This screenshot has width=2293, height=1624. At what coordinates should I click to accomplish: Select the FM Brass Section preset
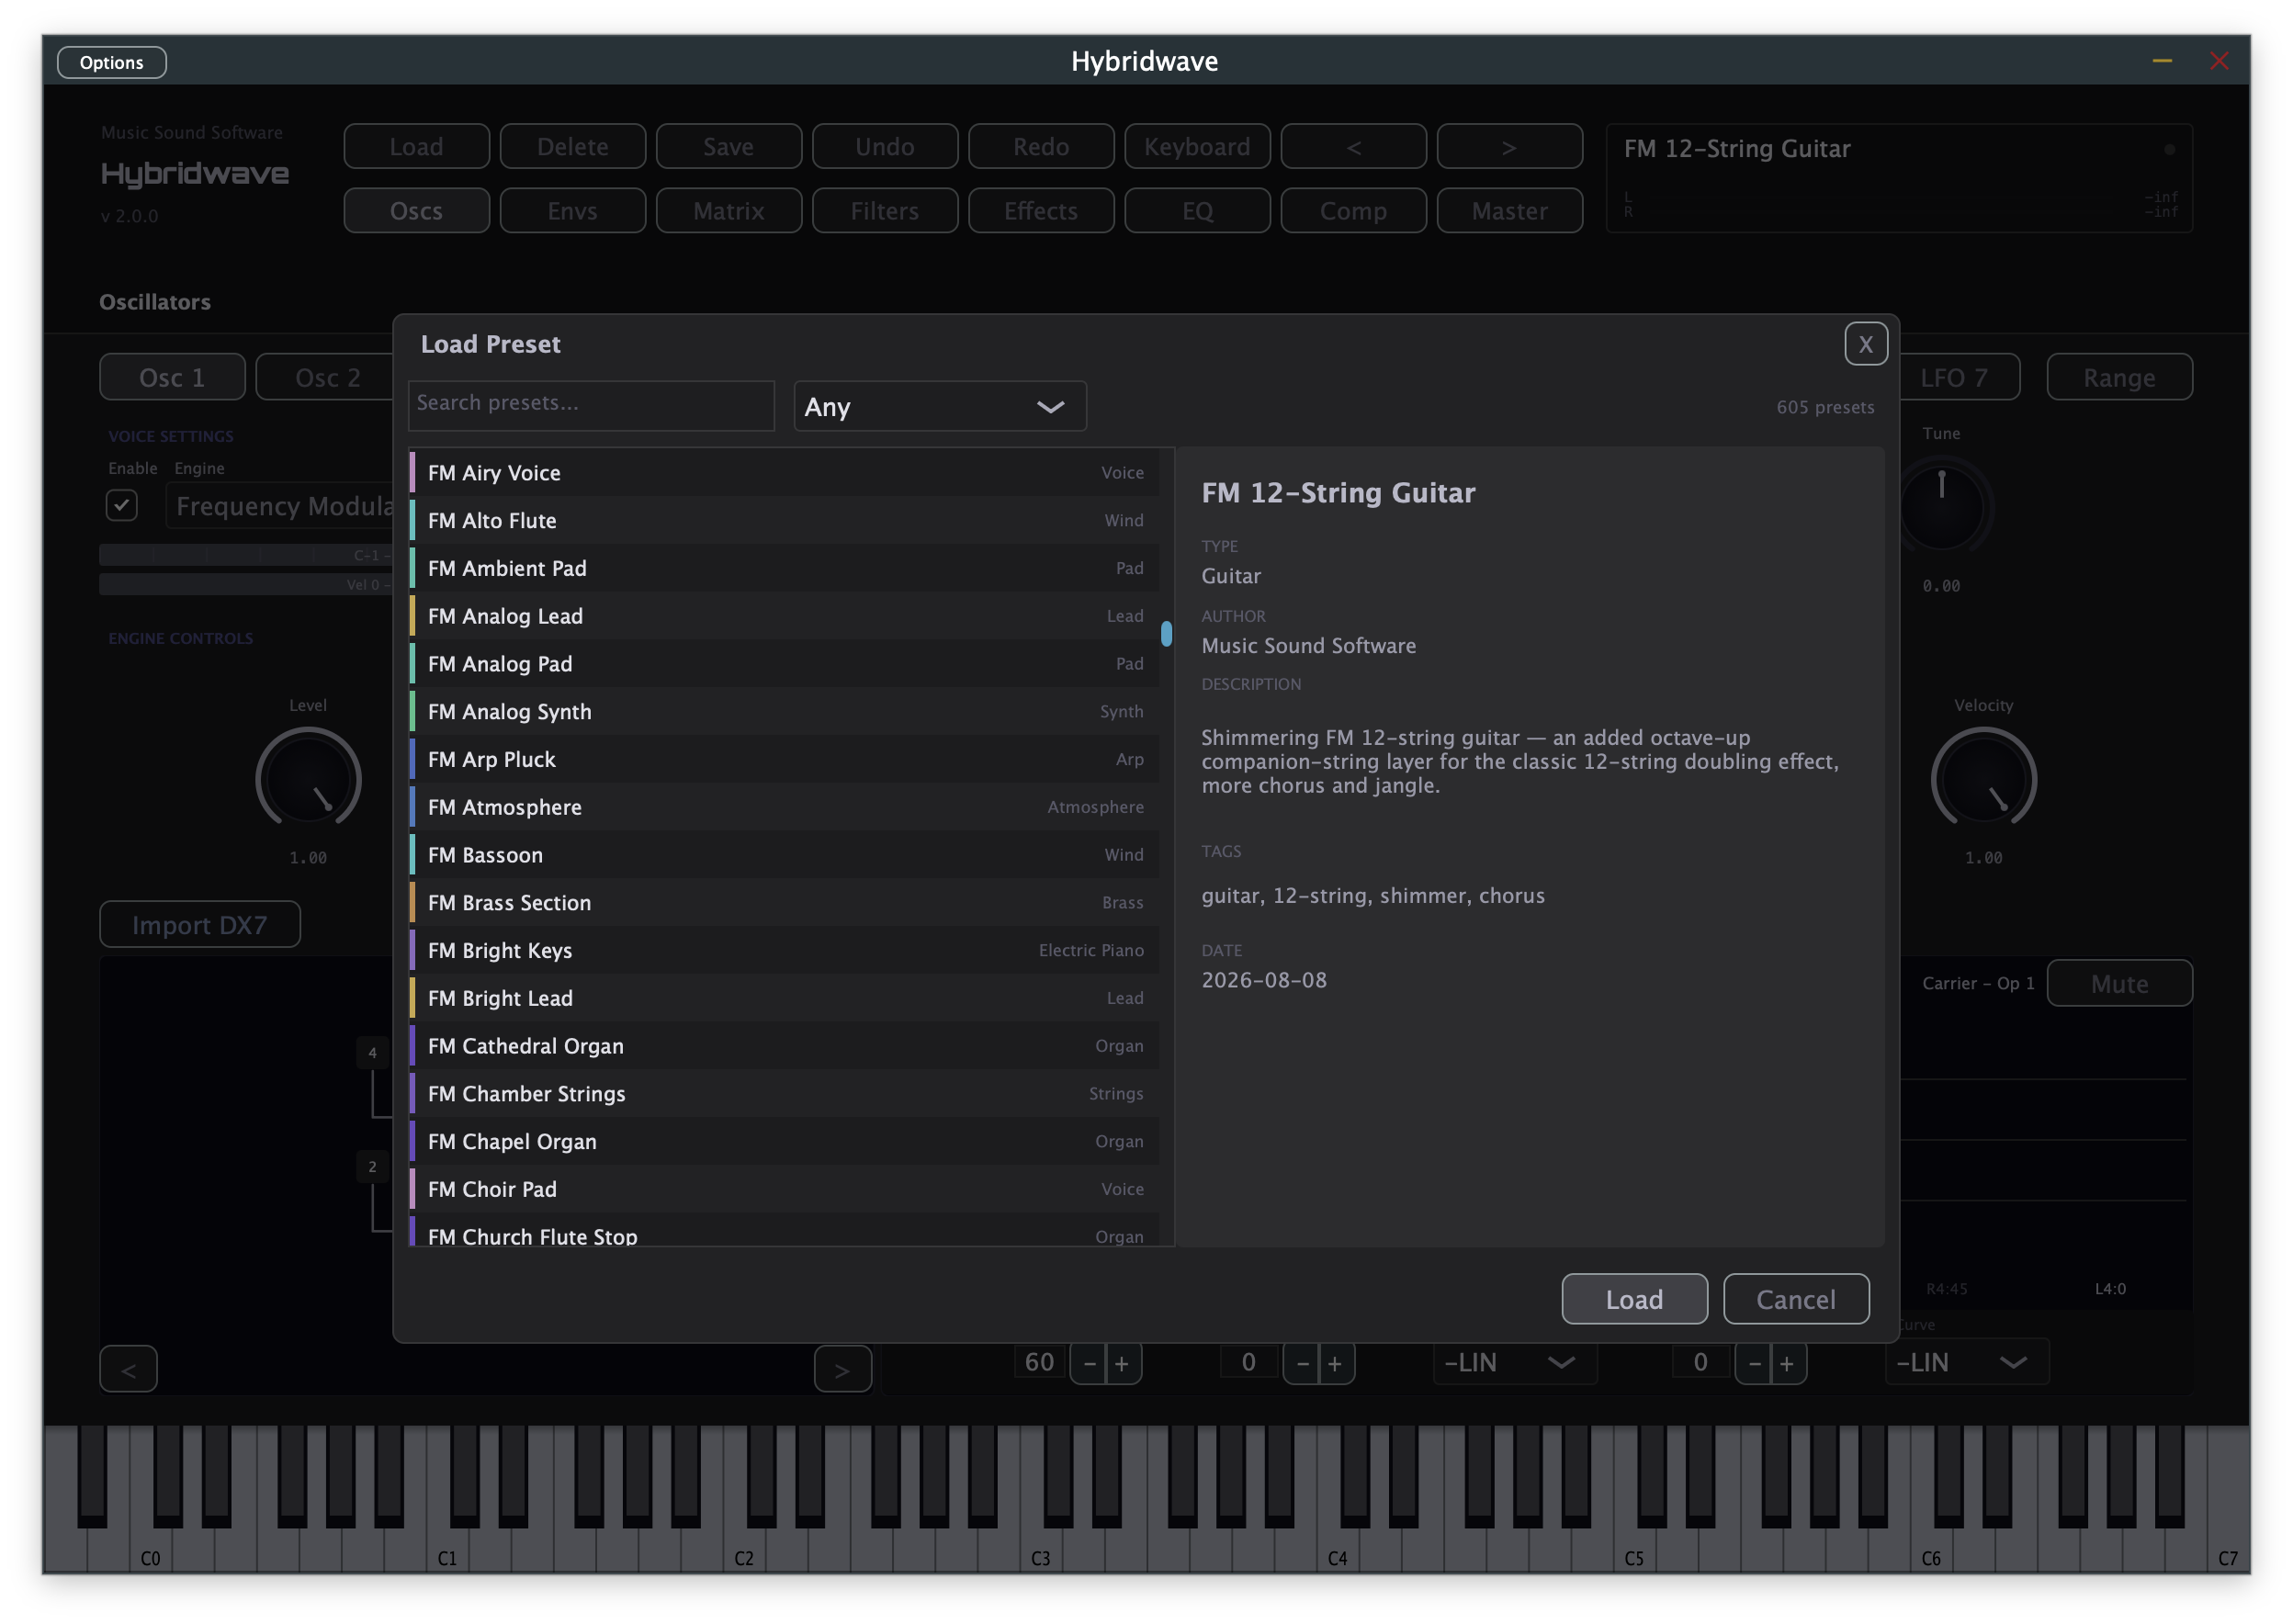click(784, 903)
